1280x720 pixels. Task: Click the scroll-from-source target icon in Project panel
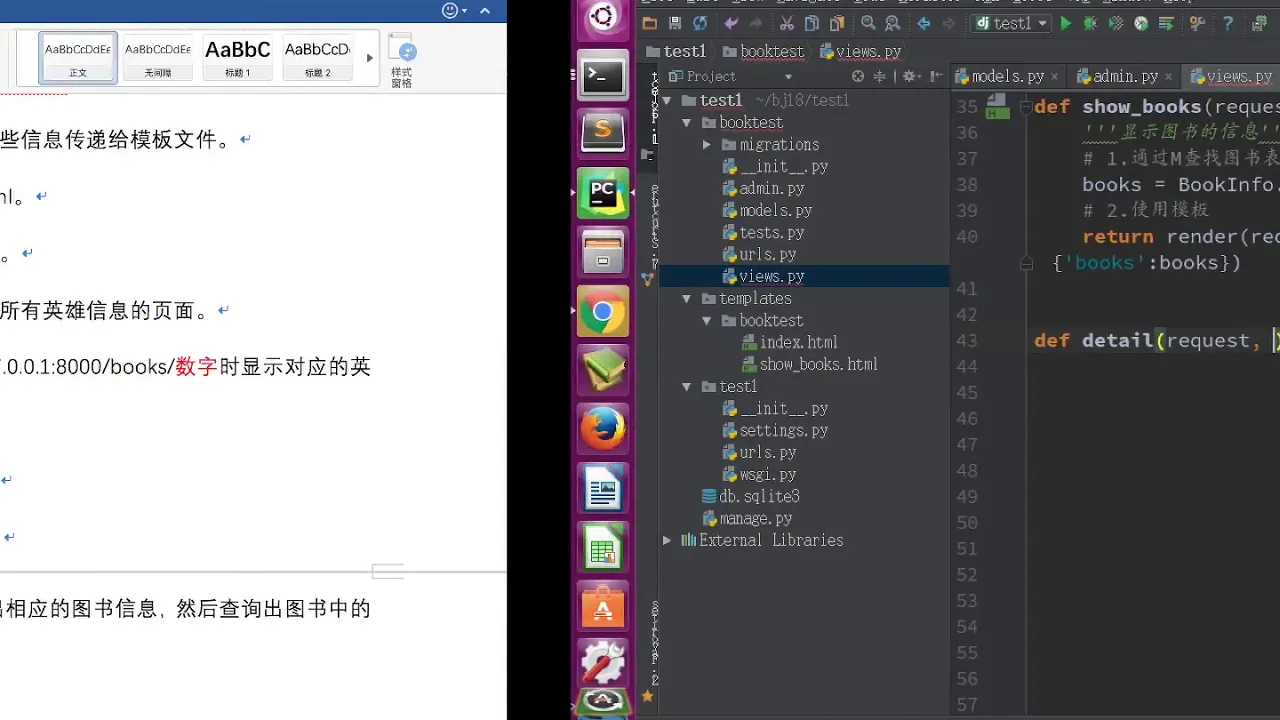[858, 76]
